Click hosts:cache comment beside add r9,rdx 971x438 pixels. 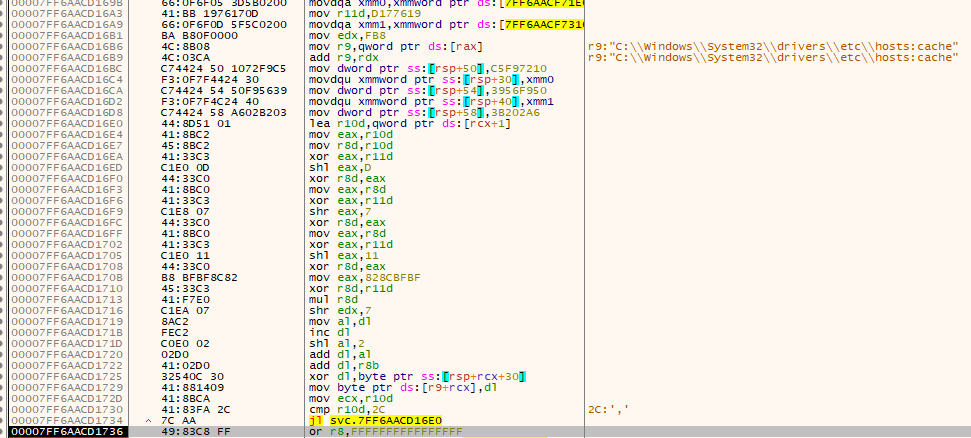pos(775,58)
